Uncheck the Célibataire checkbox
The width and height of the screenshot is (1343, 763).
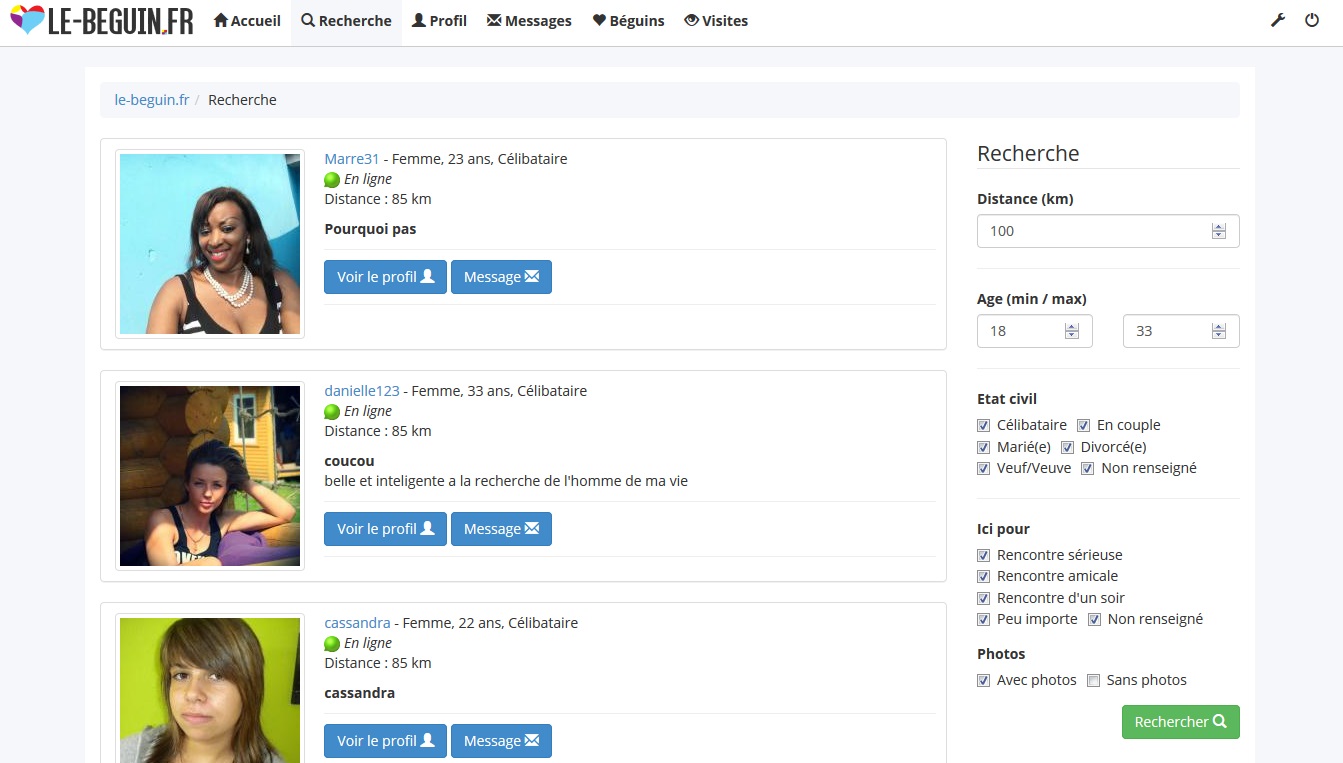click(984, 426)
